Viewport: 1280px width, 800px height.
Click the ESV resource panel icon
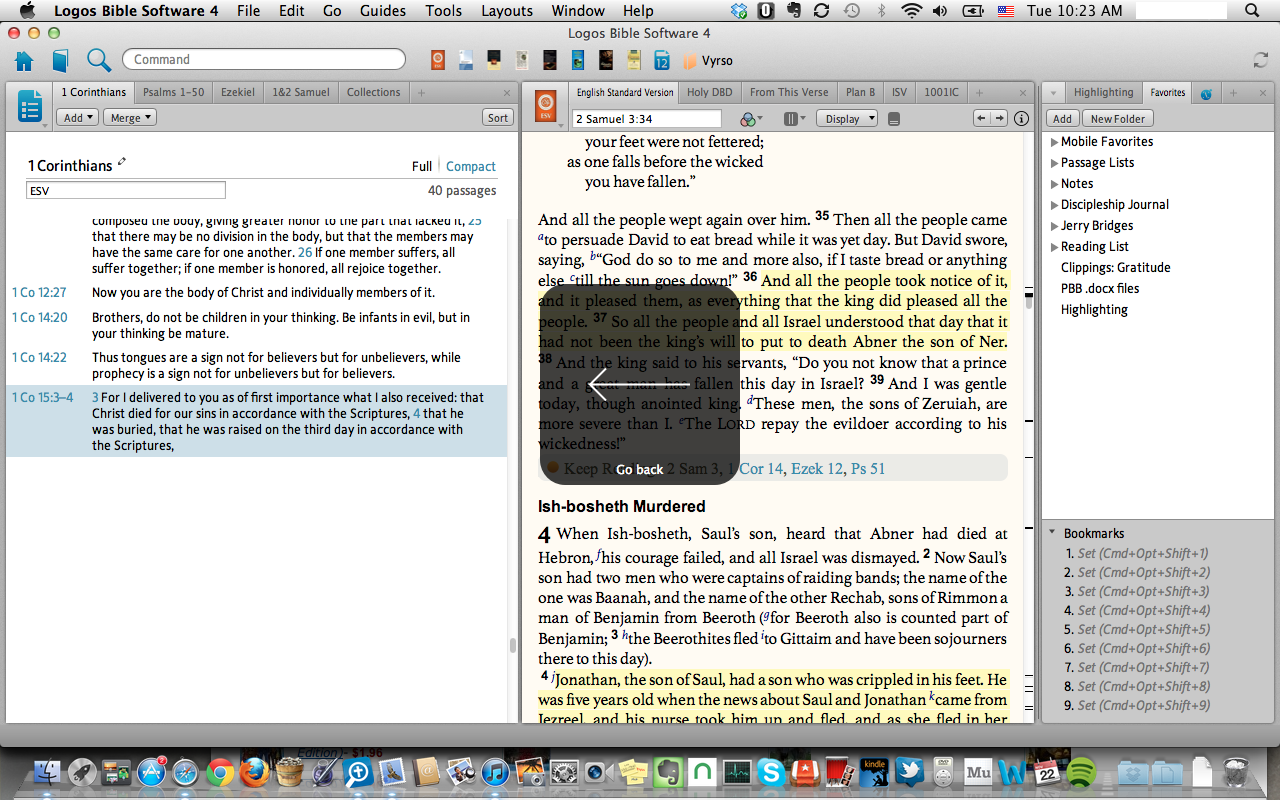tap(546, 106)
